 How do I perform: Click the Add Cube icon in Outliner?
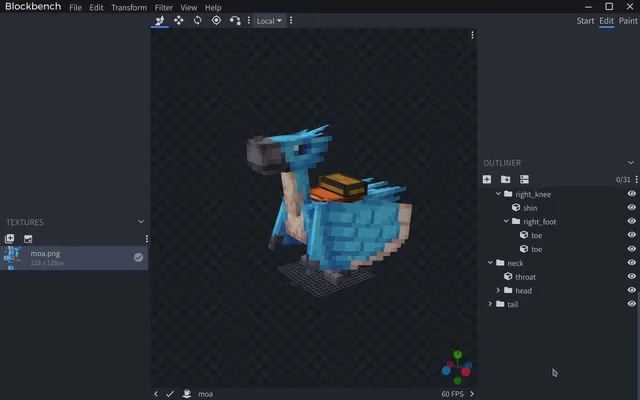coord(487,179)
